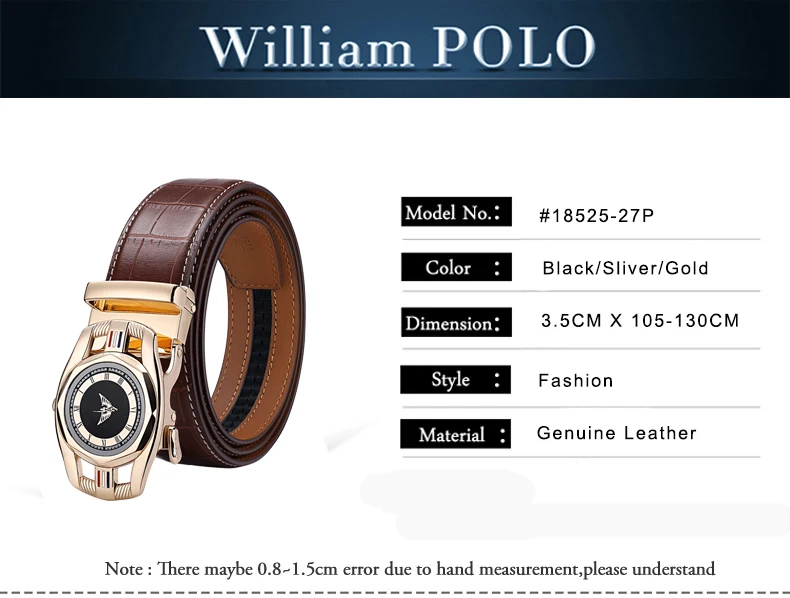The image size is (790, 598).
Task: Click the Fashion style value
Action: 576,380
